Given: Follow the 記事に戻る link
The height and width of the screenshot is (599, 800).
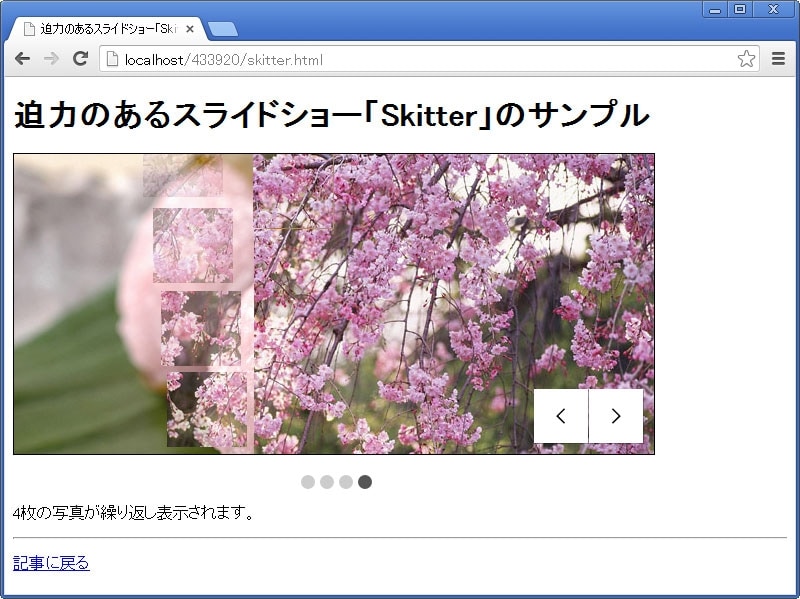Looking at the screenshot, I should click(51, 563).
